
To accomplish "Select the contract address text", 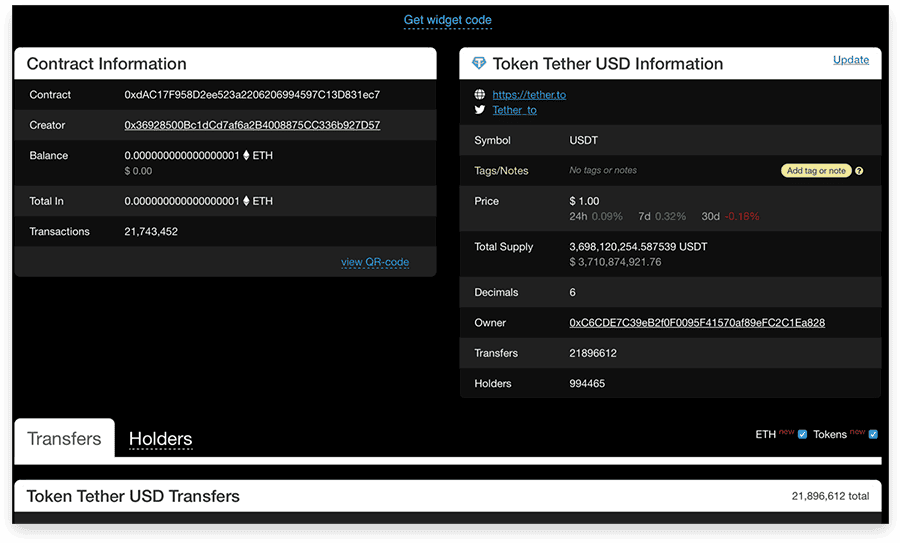I will coord(252,95).
